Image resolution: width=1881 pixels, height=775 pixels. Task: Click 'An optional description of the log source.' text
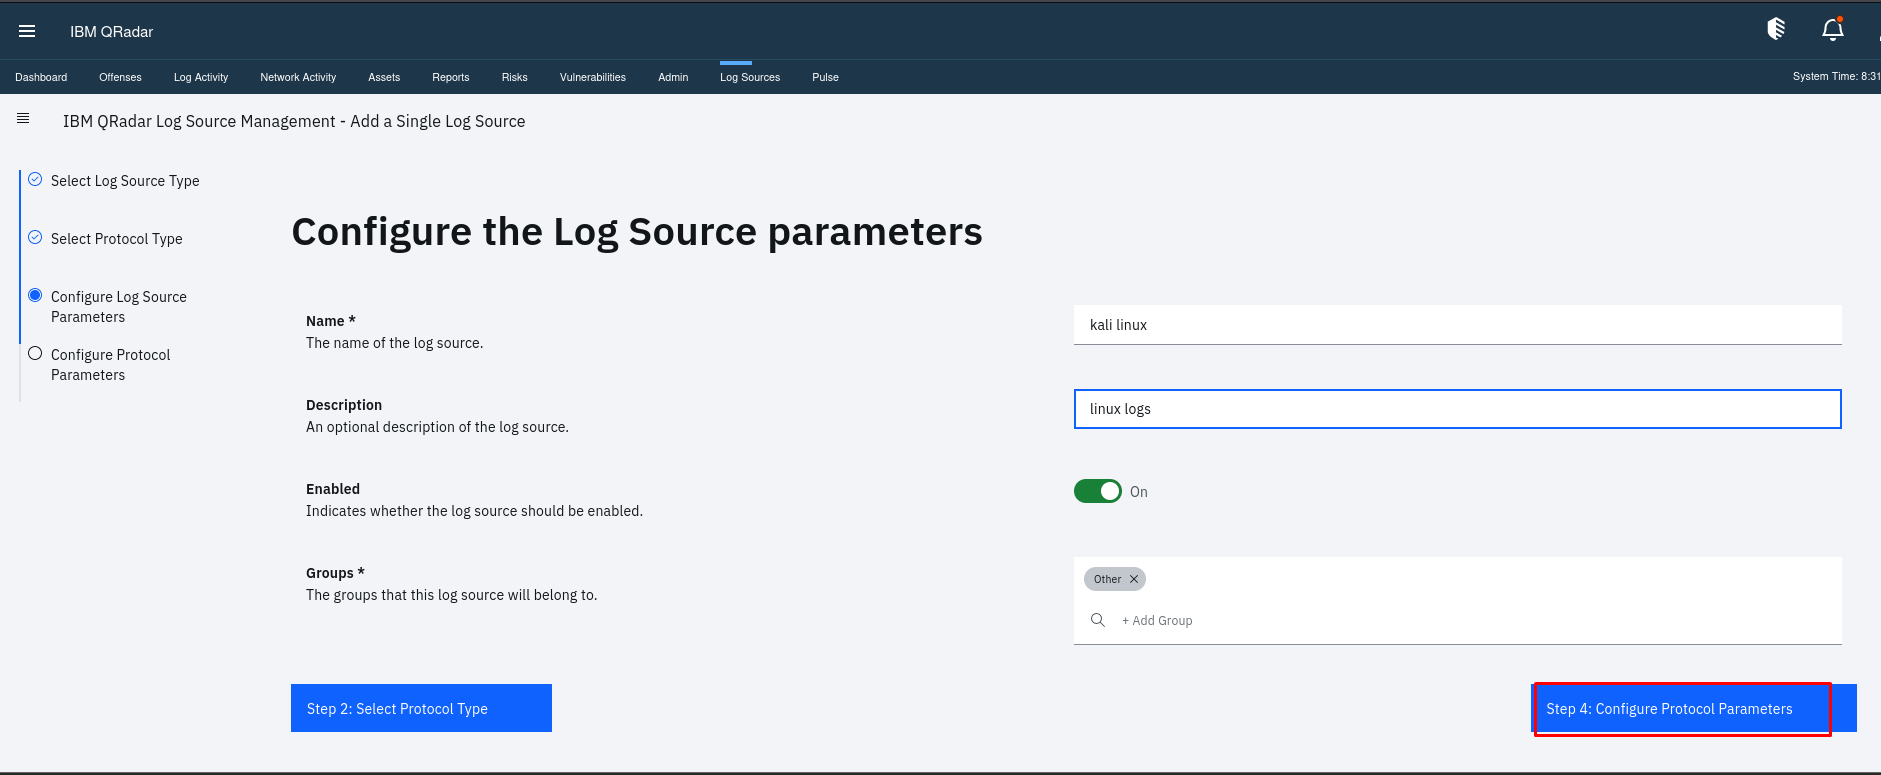click(x=437, y=427)
